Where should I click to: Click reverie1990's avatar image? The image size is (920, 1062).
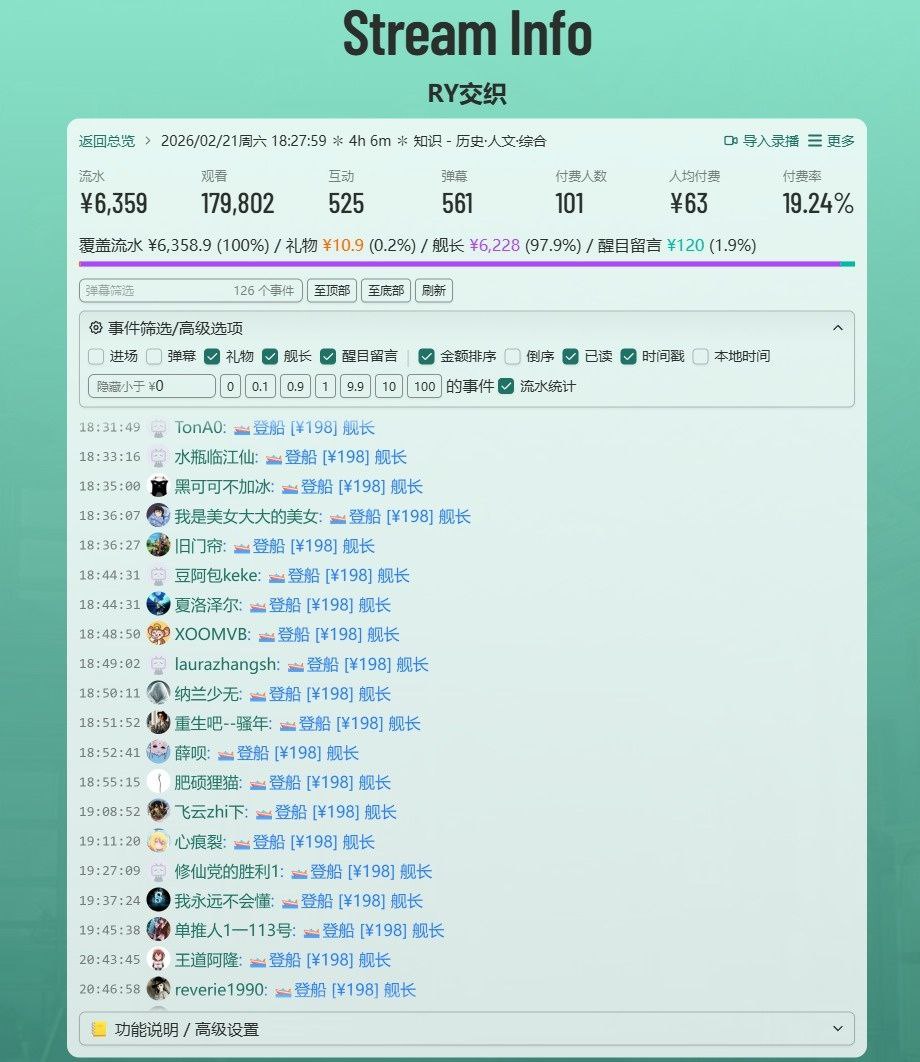click(159, 989)
